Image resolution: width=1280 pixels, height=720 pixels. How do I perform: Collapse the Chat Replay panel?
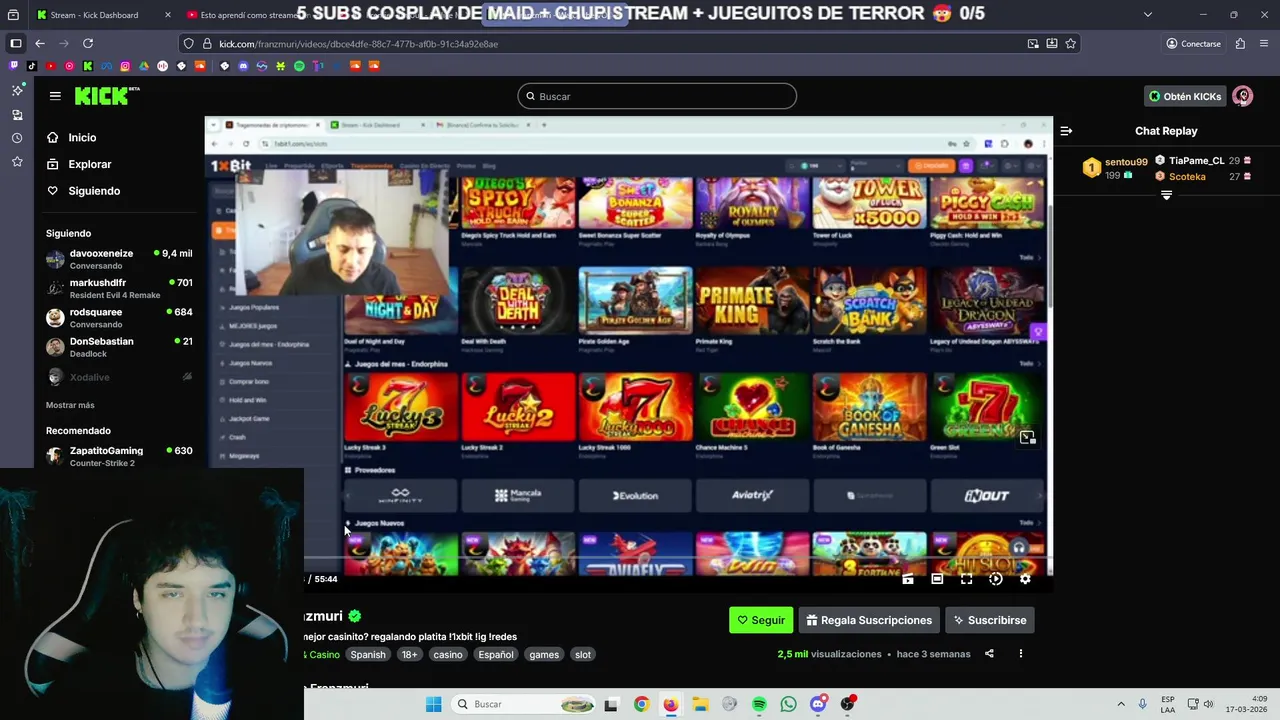tap(1066, 131)
